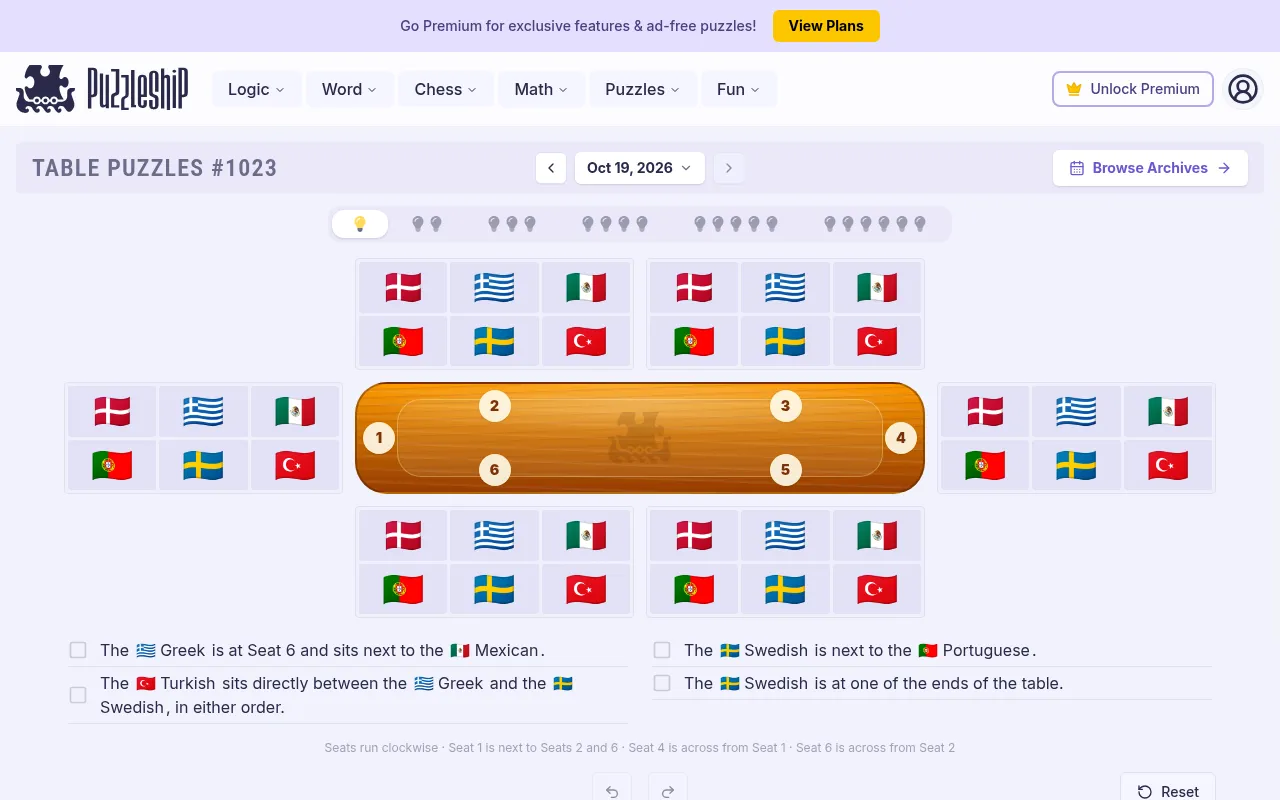Choose the Mexico flag for Seat 3

(x=877, y=287)
